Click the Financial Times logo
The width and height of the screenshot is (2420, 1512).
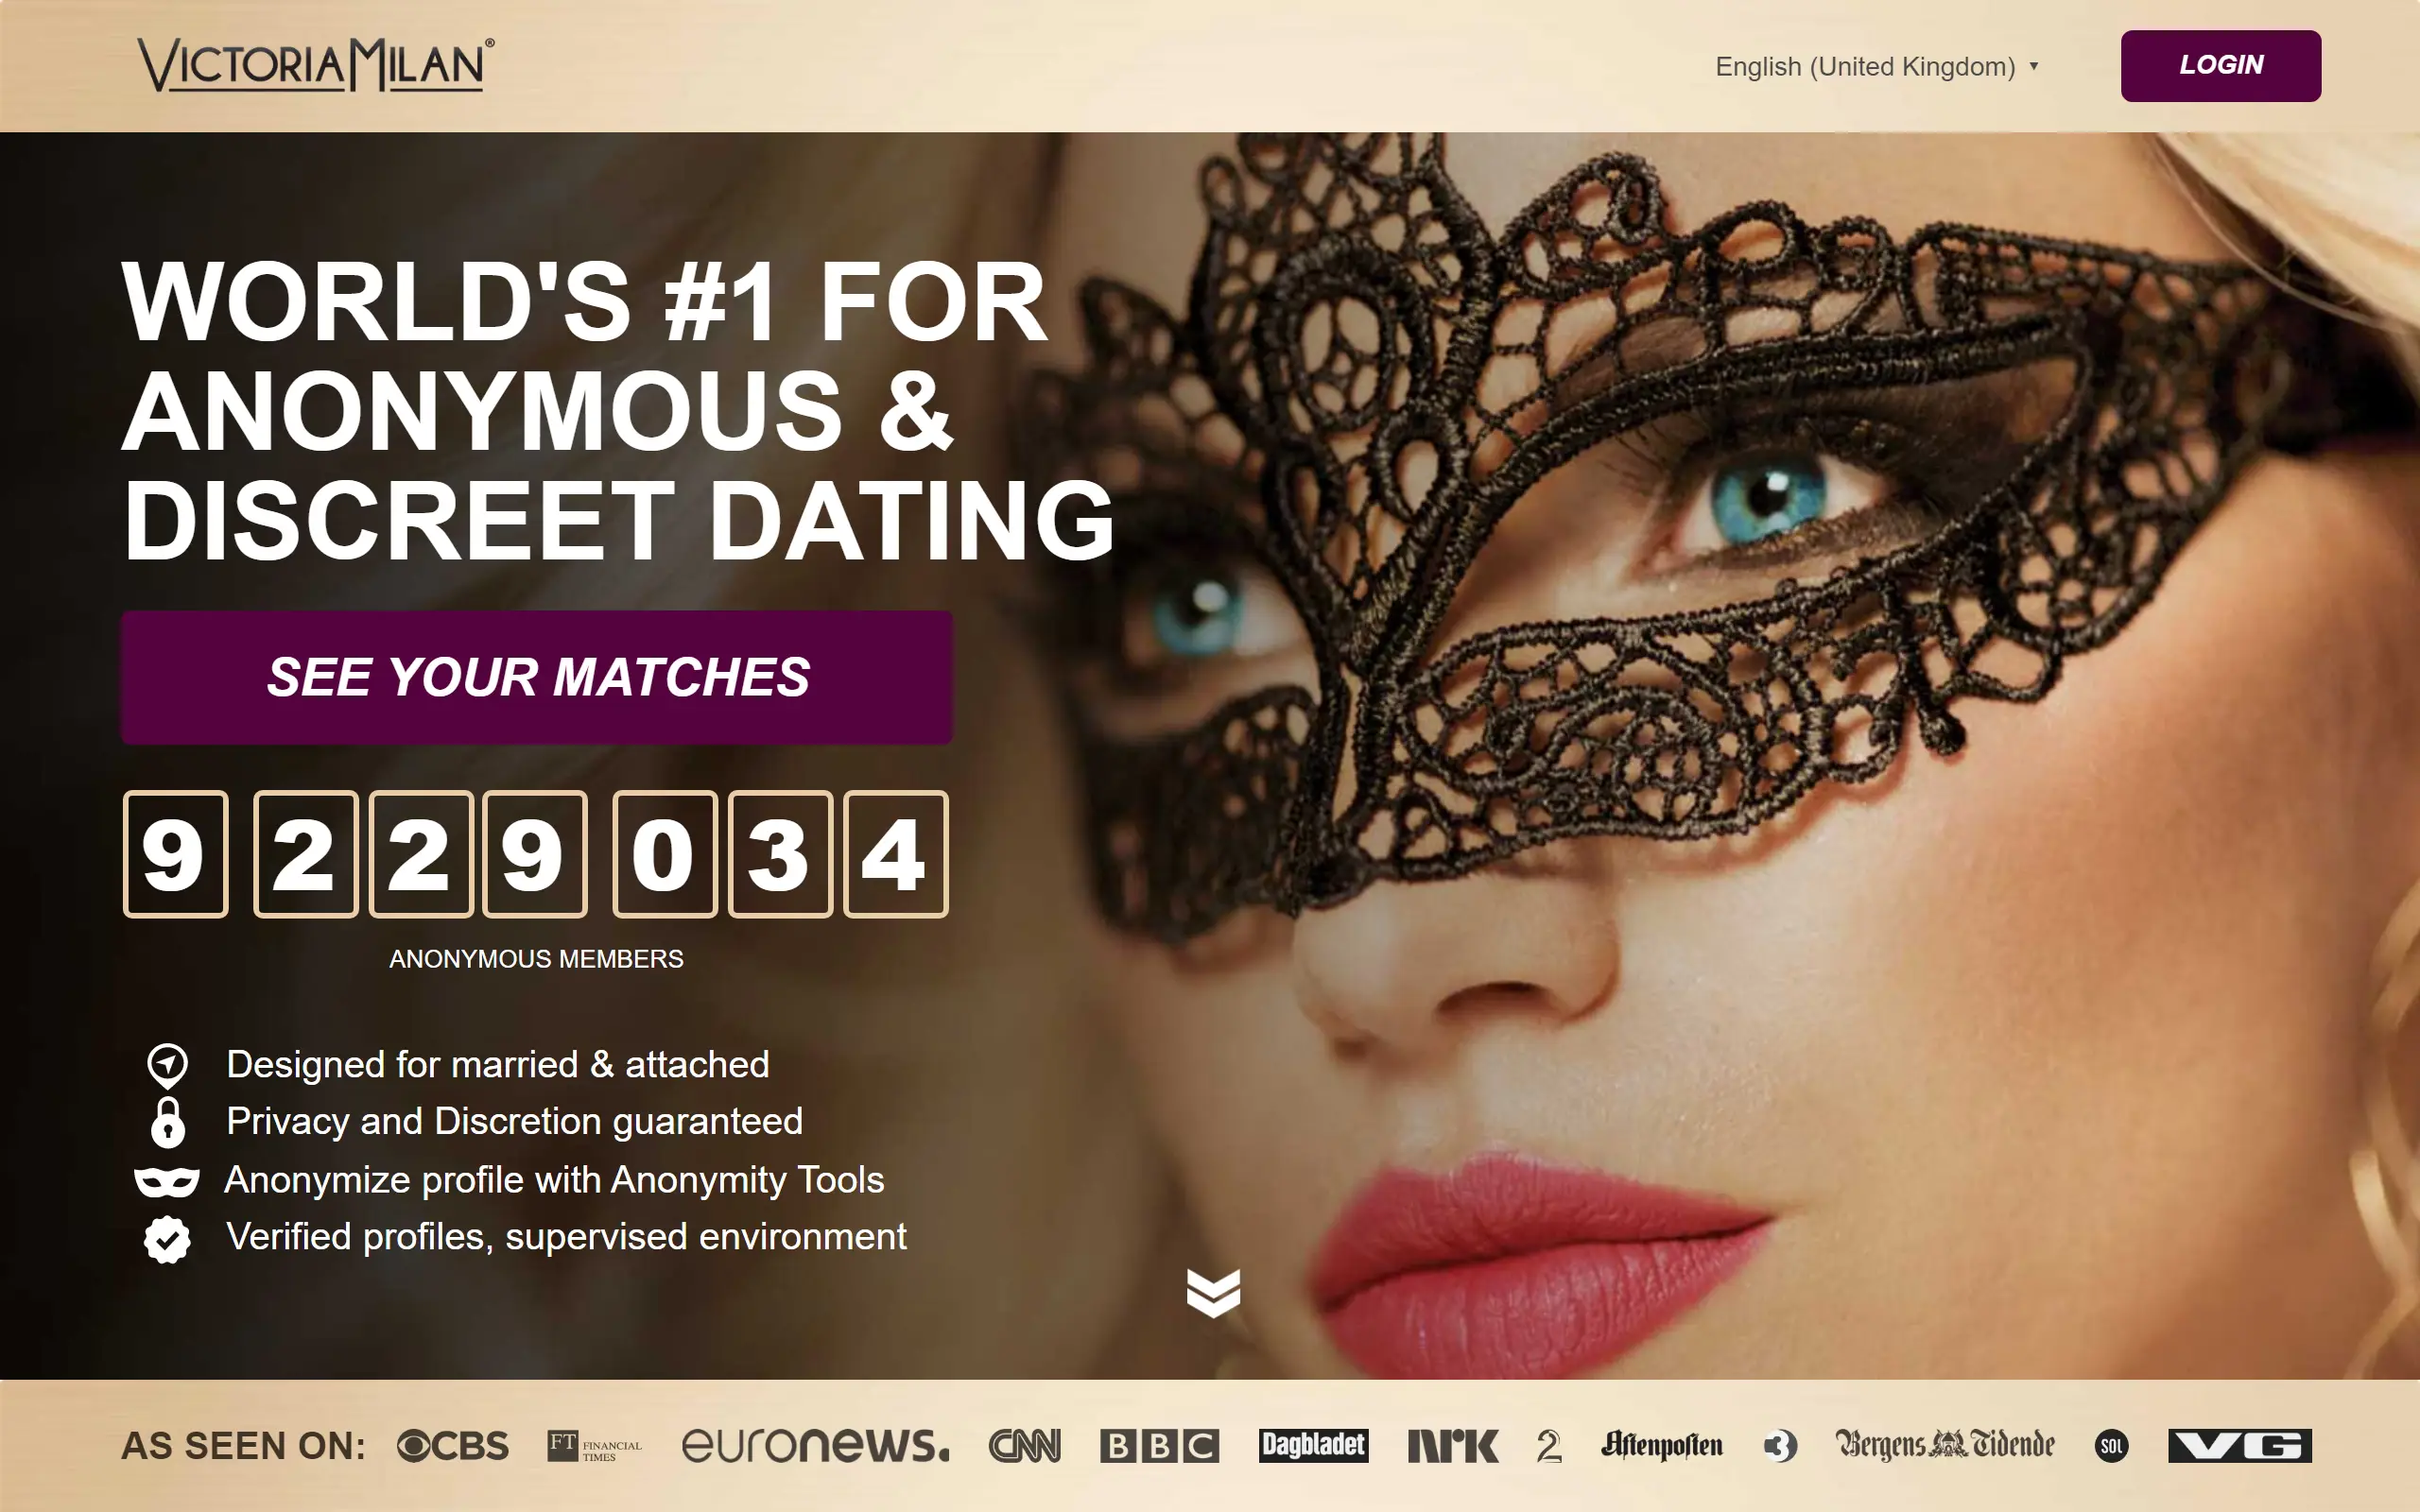point(594,1446)
